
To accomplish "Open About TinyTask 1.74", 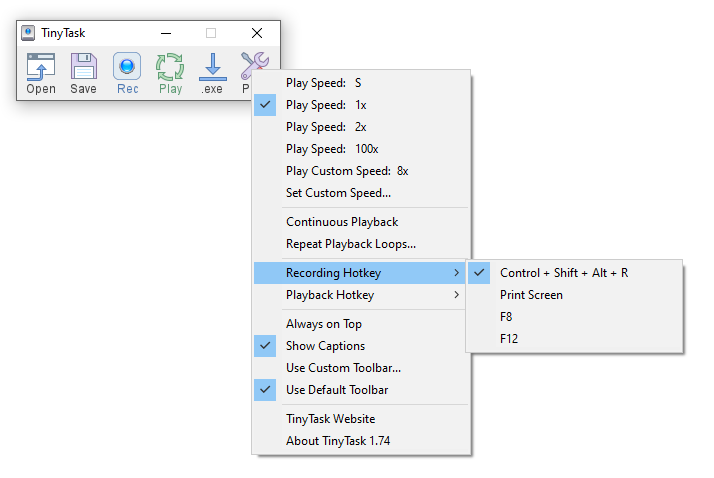I will (362, 441).
